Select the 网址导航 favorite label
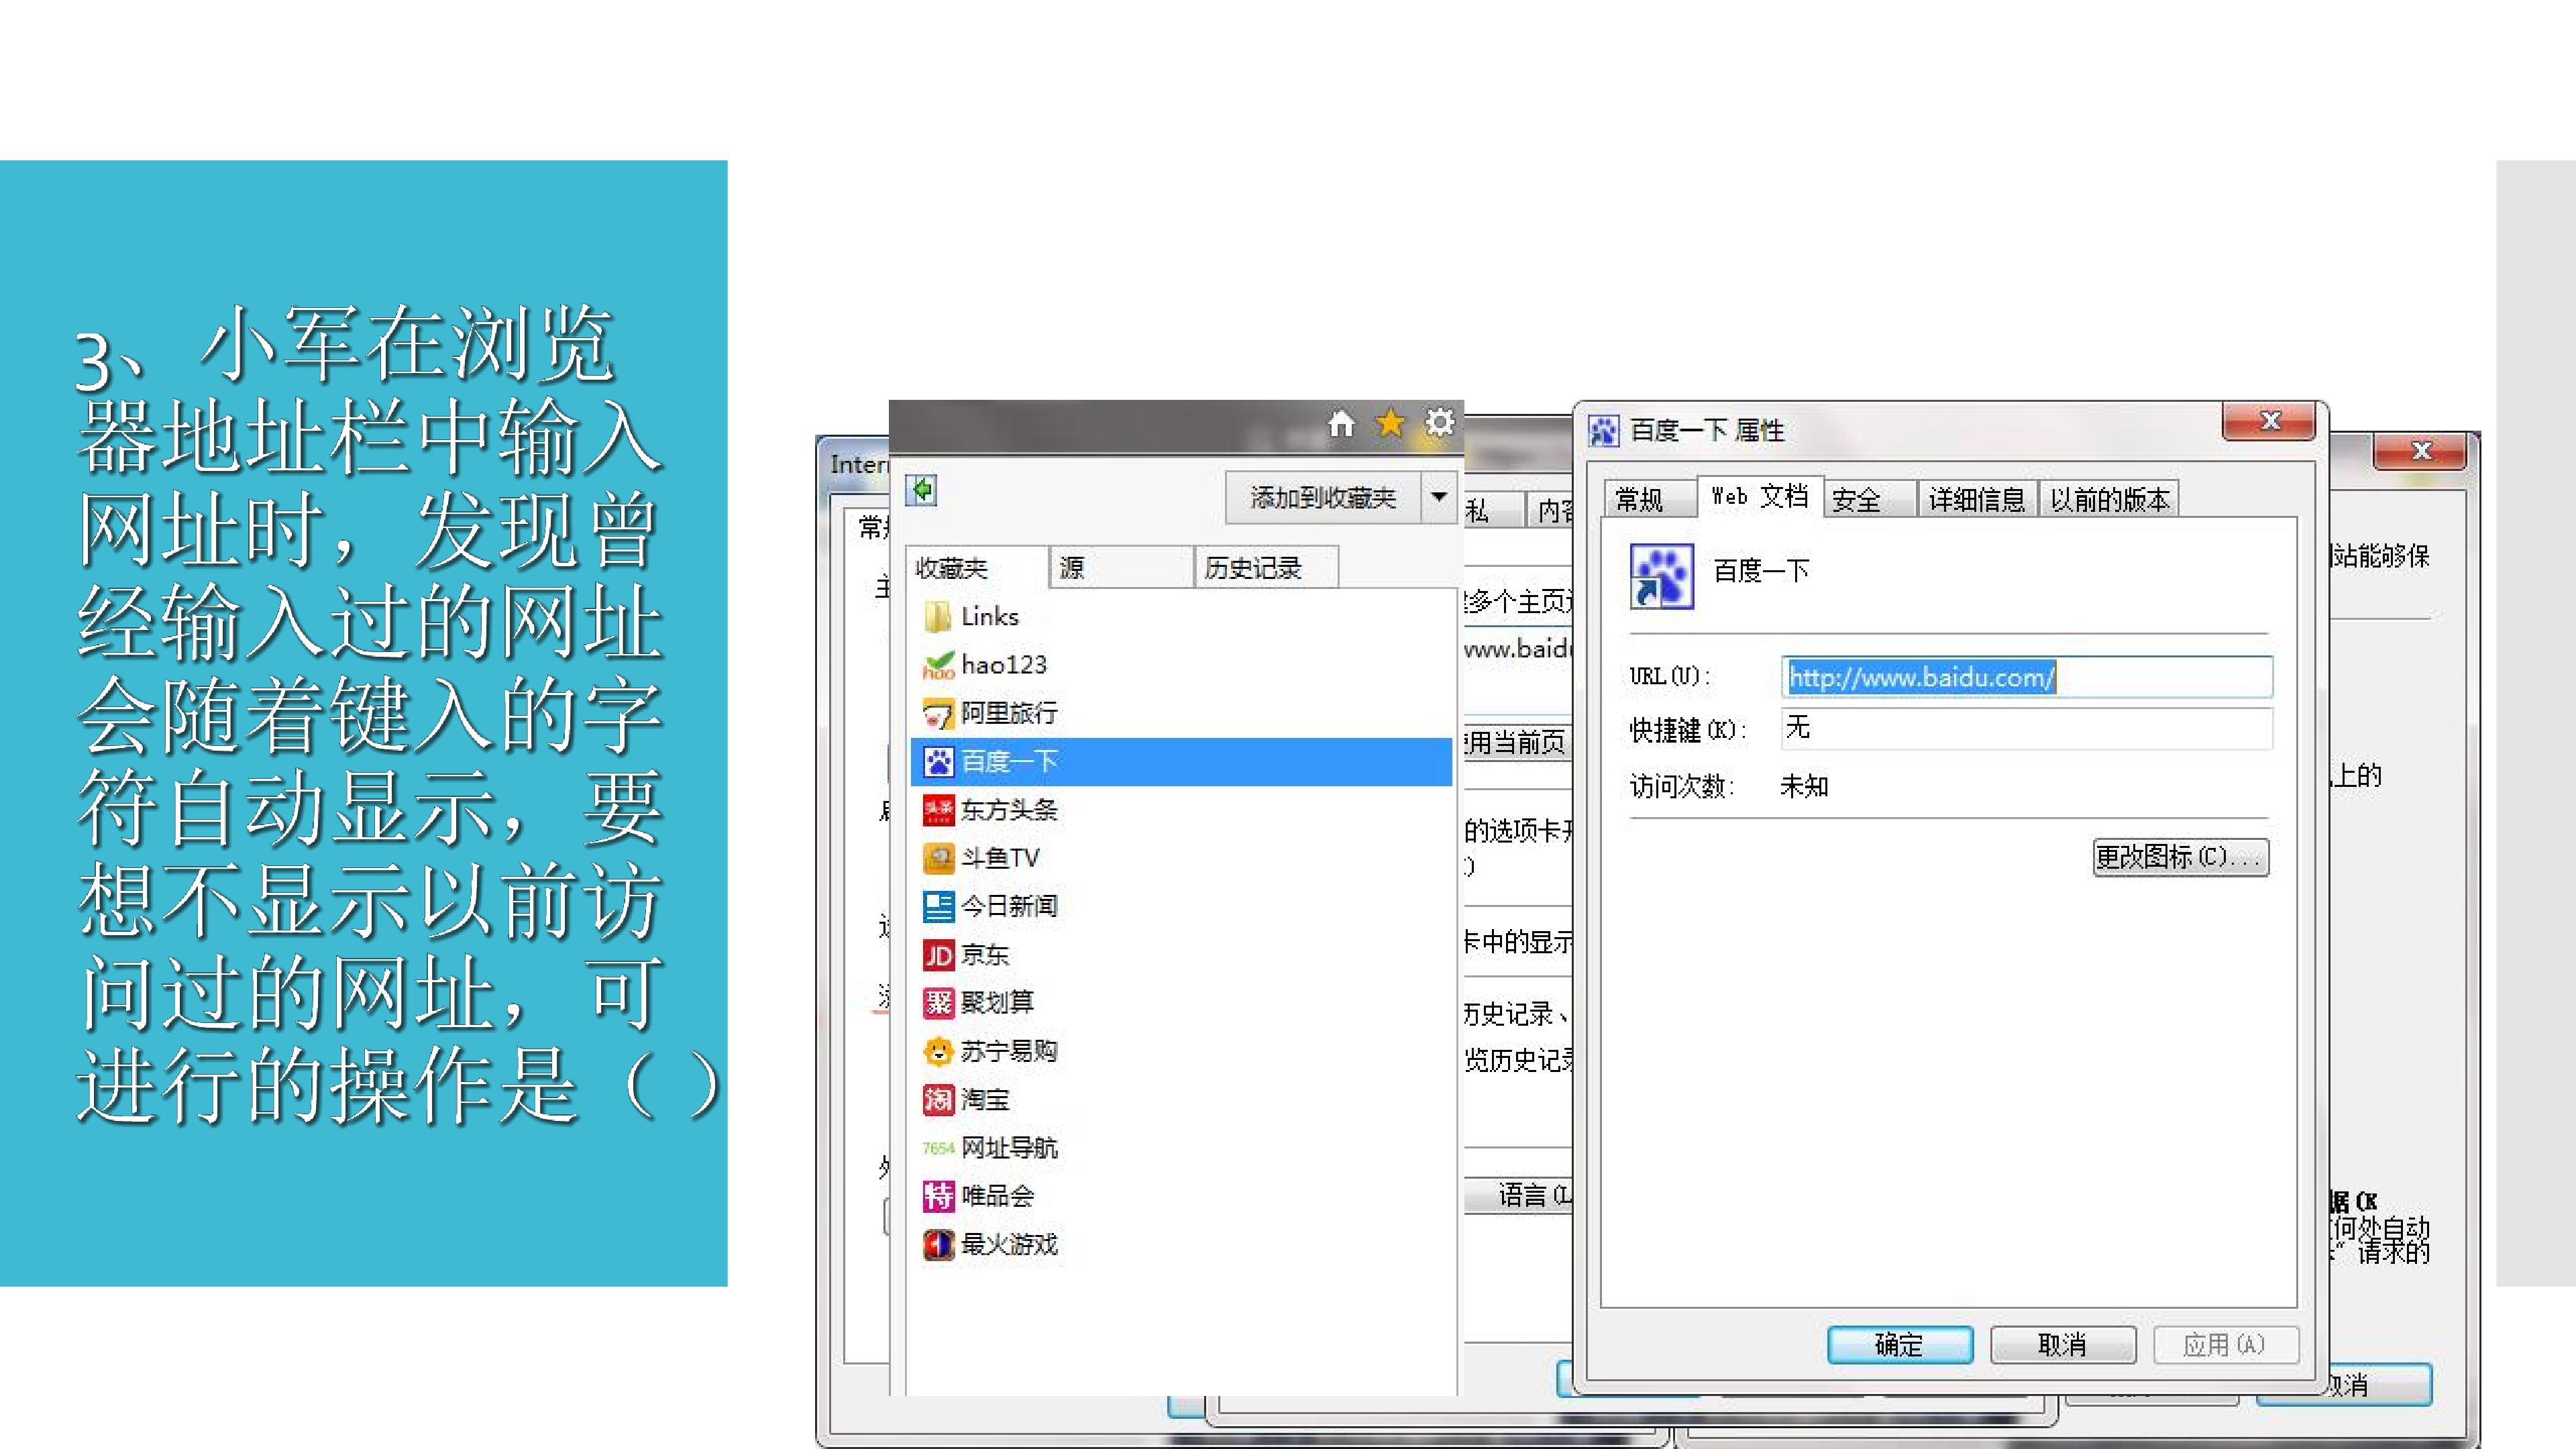Image resolution: width=2576 pixels, height=1449 pixels. 1009,1148
